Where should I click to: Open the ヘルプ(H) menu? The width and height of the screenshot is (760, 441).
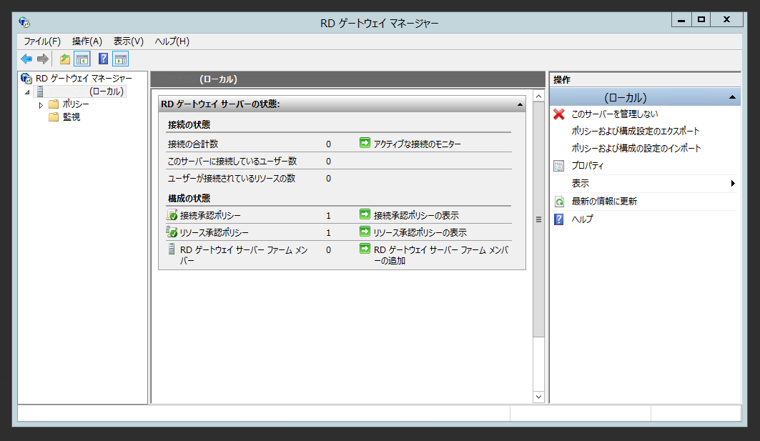click(x=172, y=41)
